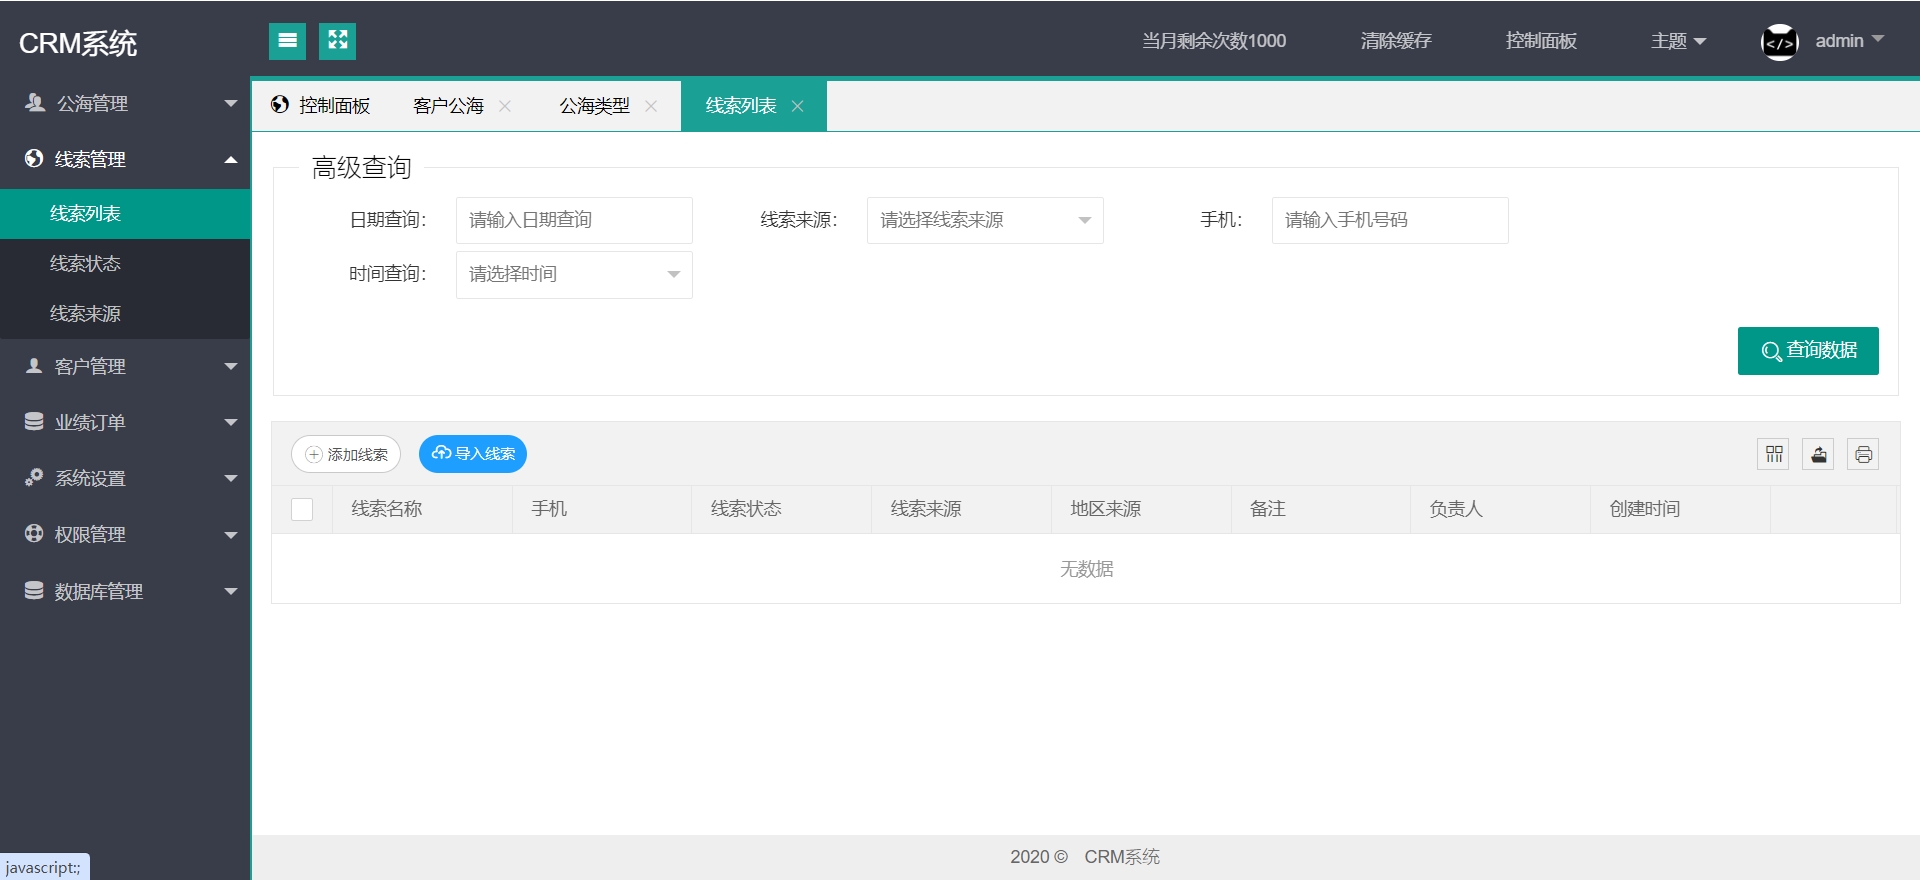Switch to the 控制面板 tab
The image size is (1920, 880).
point(321,106)
